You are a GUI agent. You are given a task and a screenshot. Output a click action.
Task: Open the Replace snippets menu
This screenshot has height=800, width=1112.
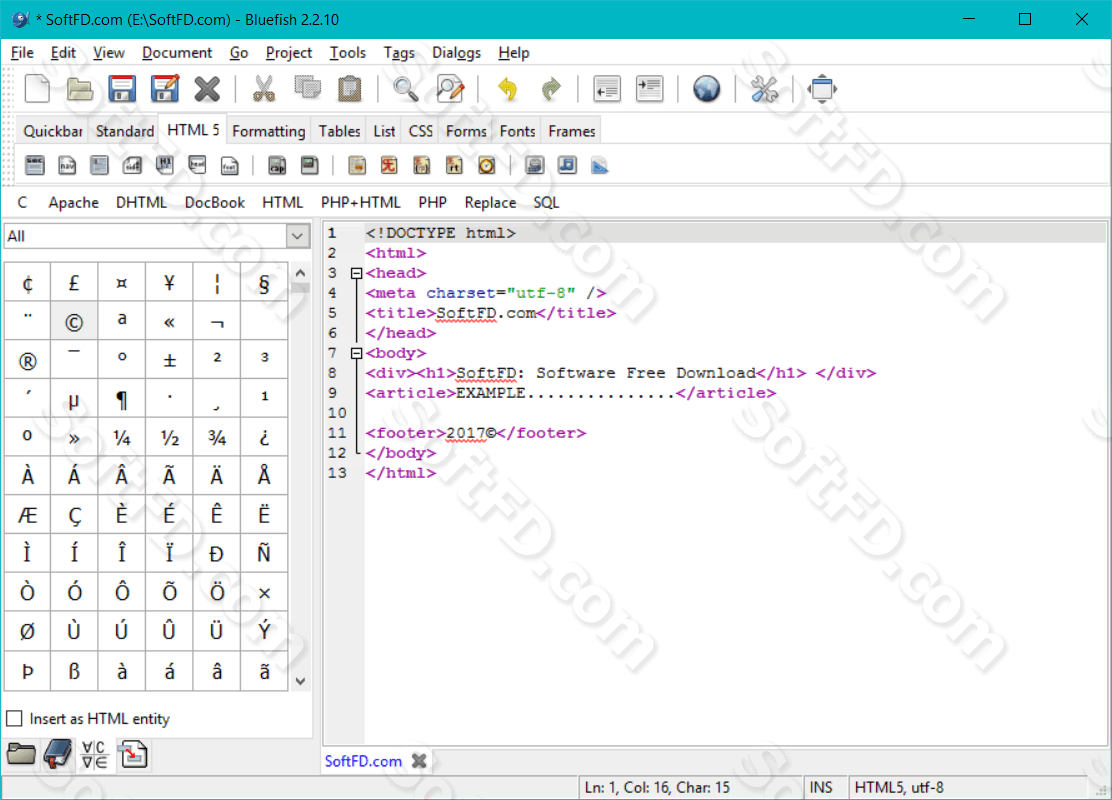point(490,203)
